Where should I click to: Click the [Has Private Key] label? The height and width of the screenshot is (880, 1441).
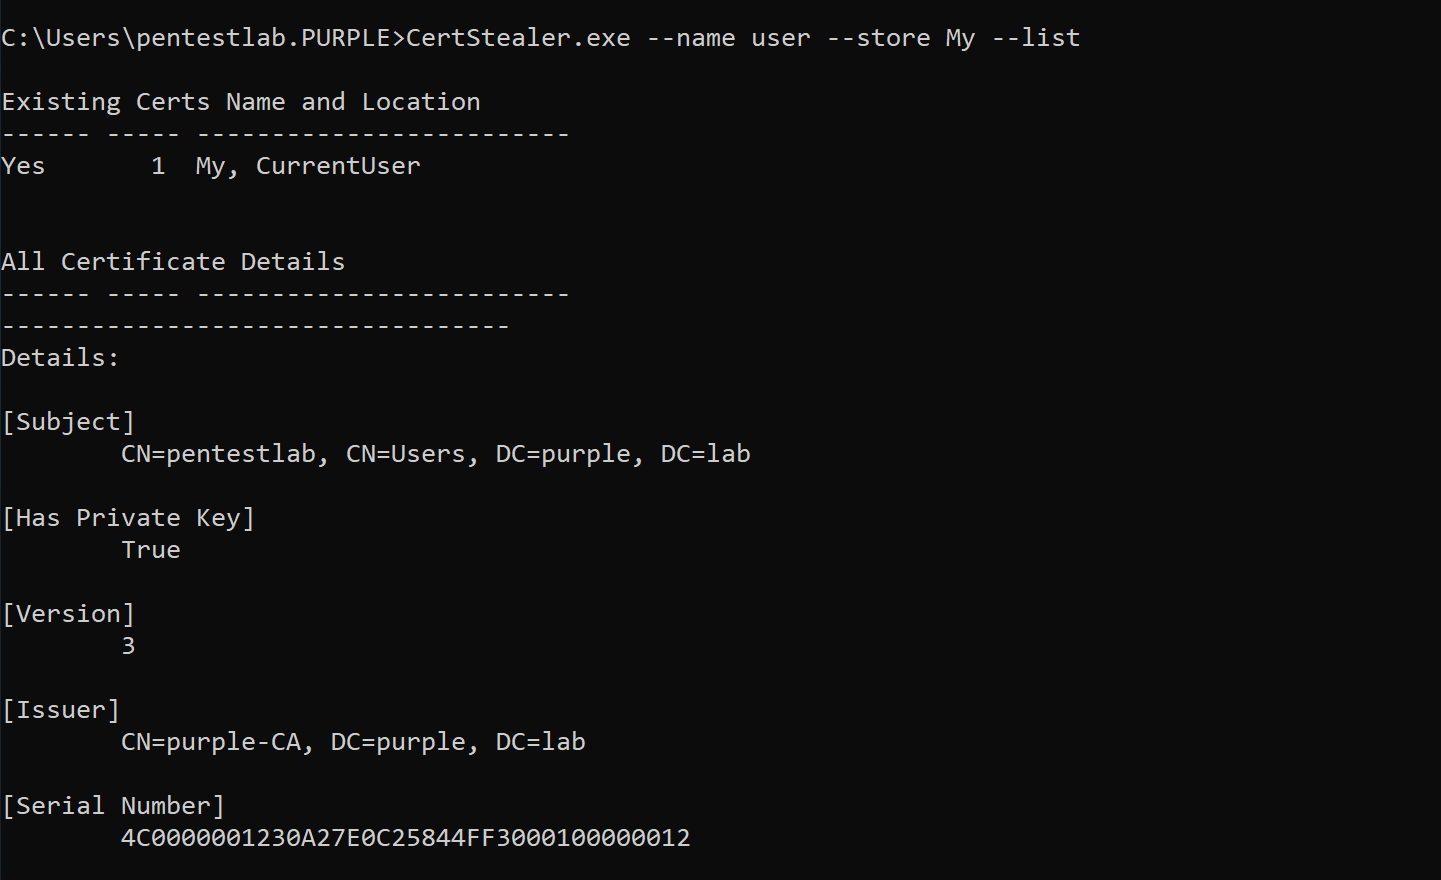click(x=128, y=518)
